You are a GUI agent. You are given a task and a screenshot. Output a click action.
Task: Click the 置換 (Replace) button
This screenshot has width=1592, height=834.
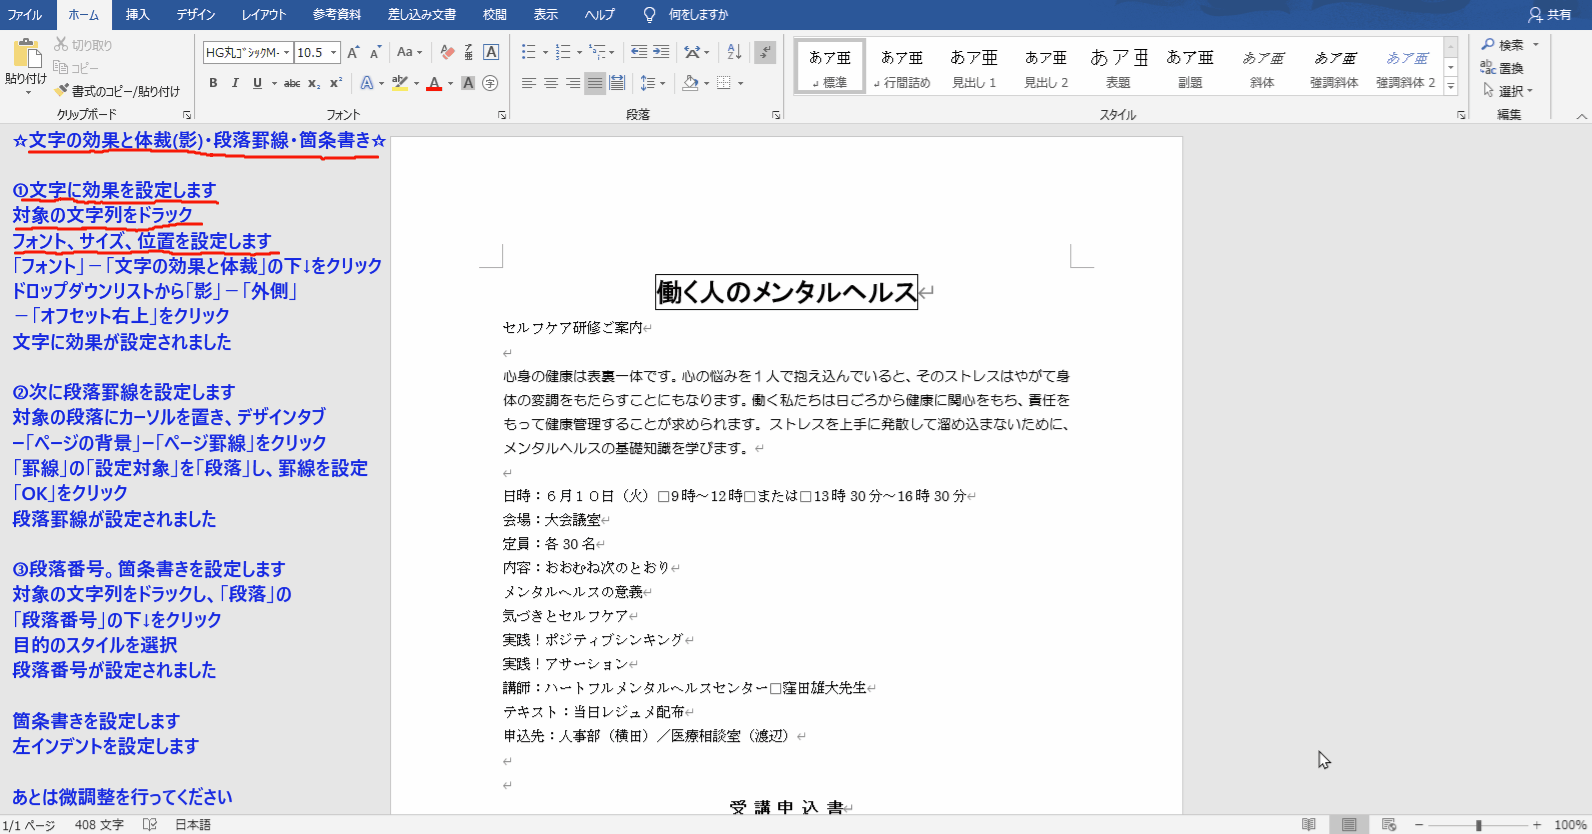tap(1503, 68)
